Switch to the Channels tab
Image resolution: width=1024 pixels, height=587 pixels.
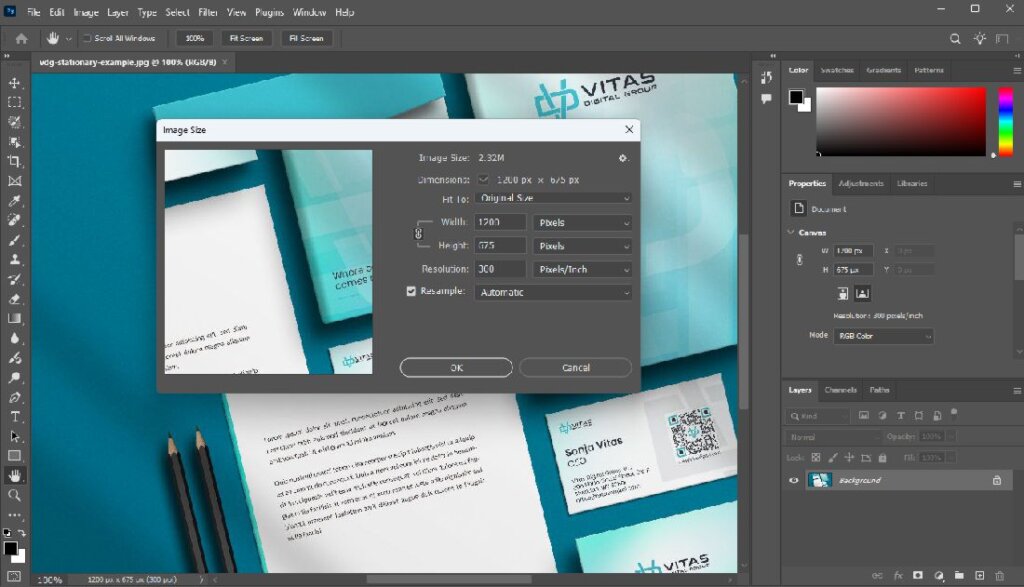coord(840,390)
